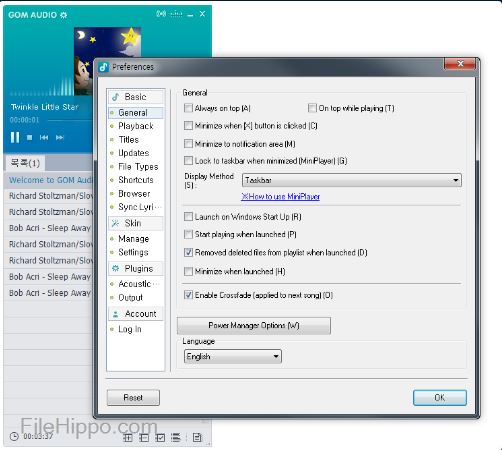
Task: Check Minimize when [X] button is clicked
Action: (x=188, y=126)
